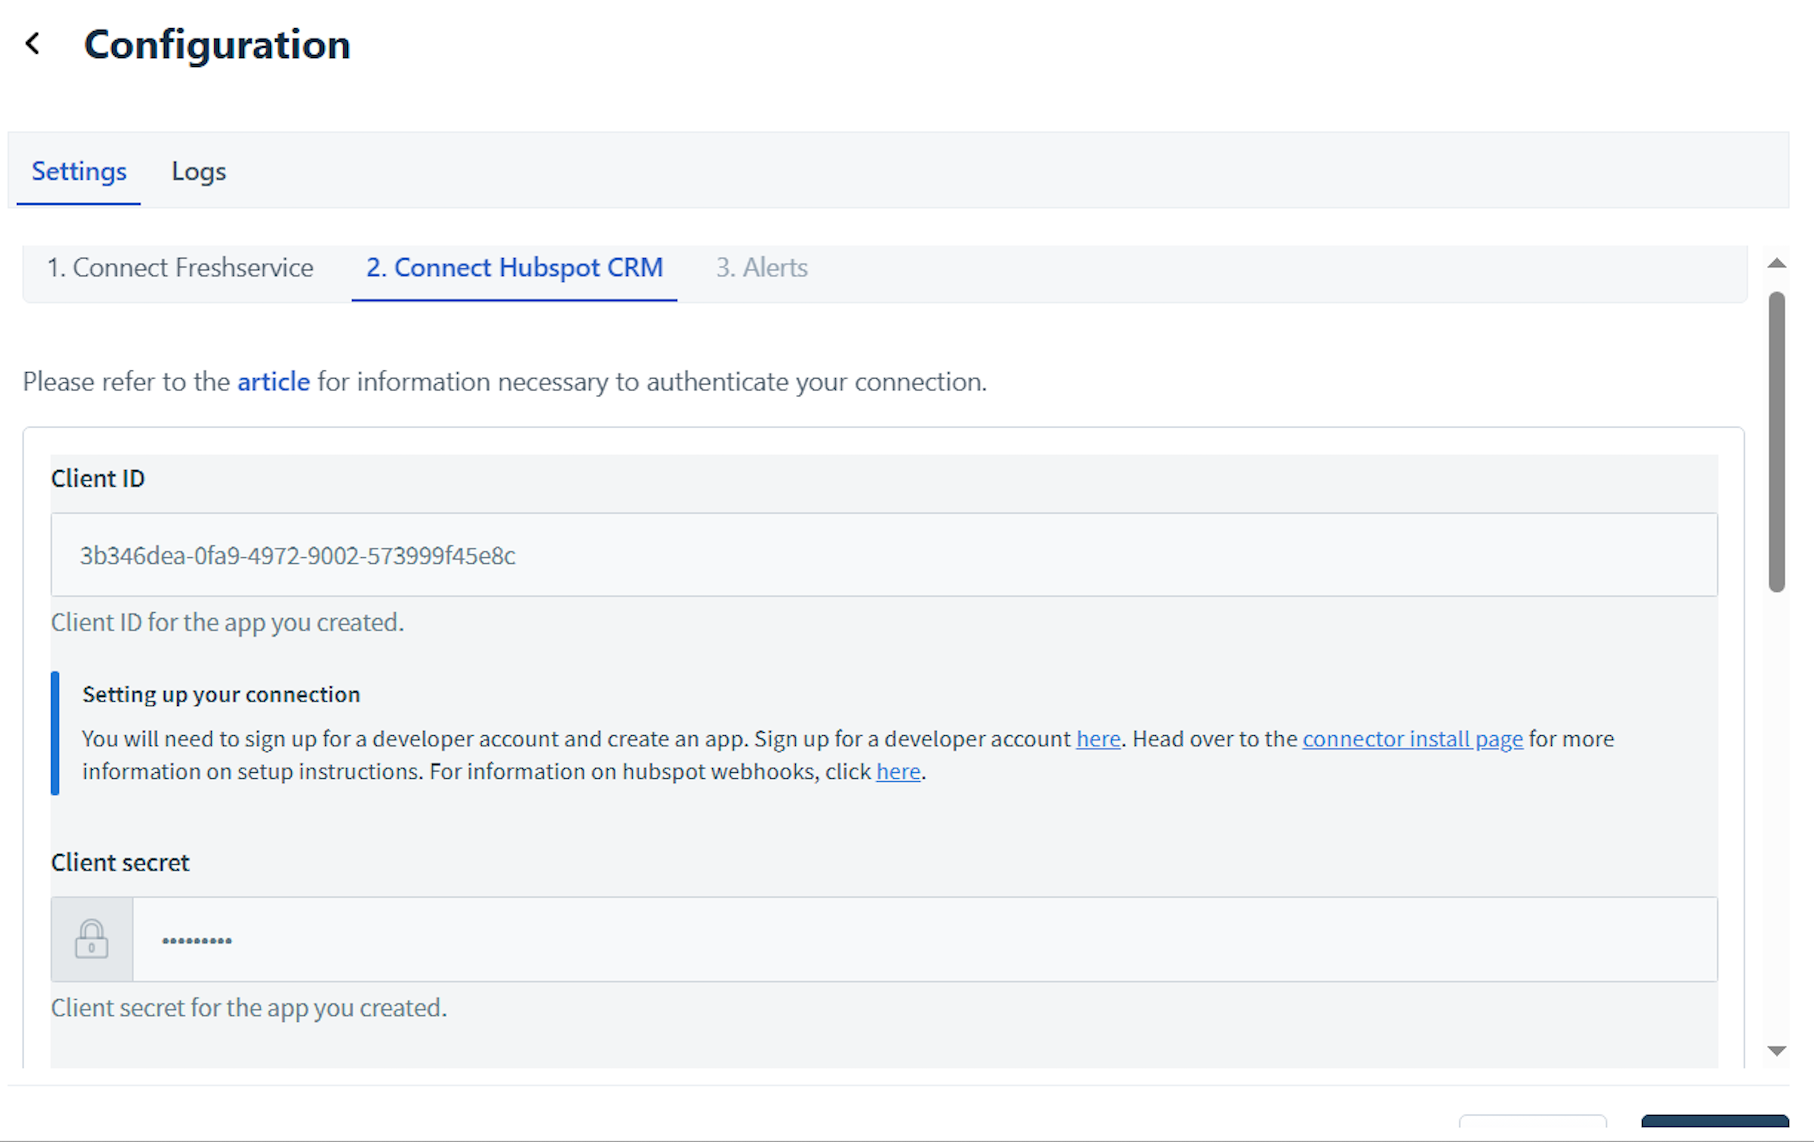
Task: Click the scroll down arrow of the panel
Action: point(1776,1051)
